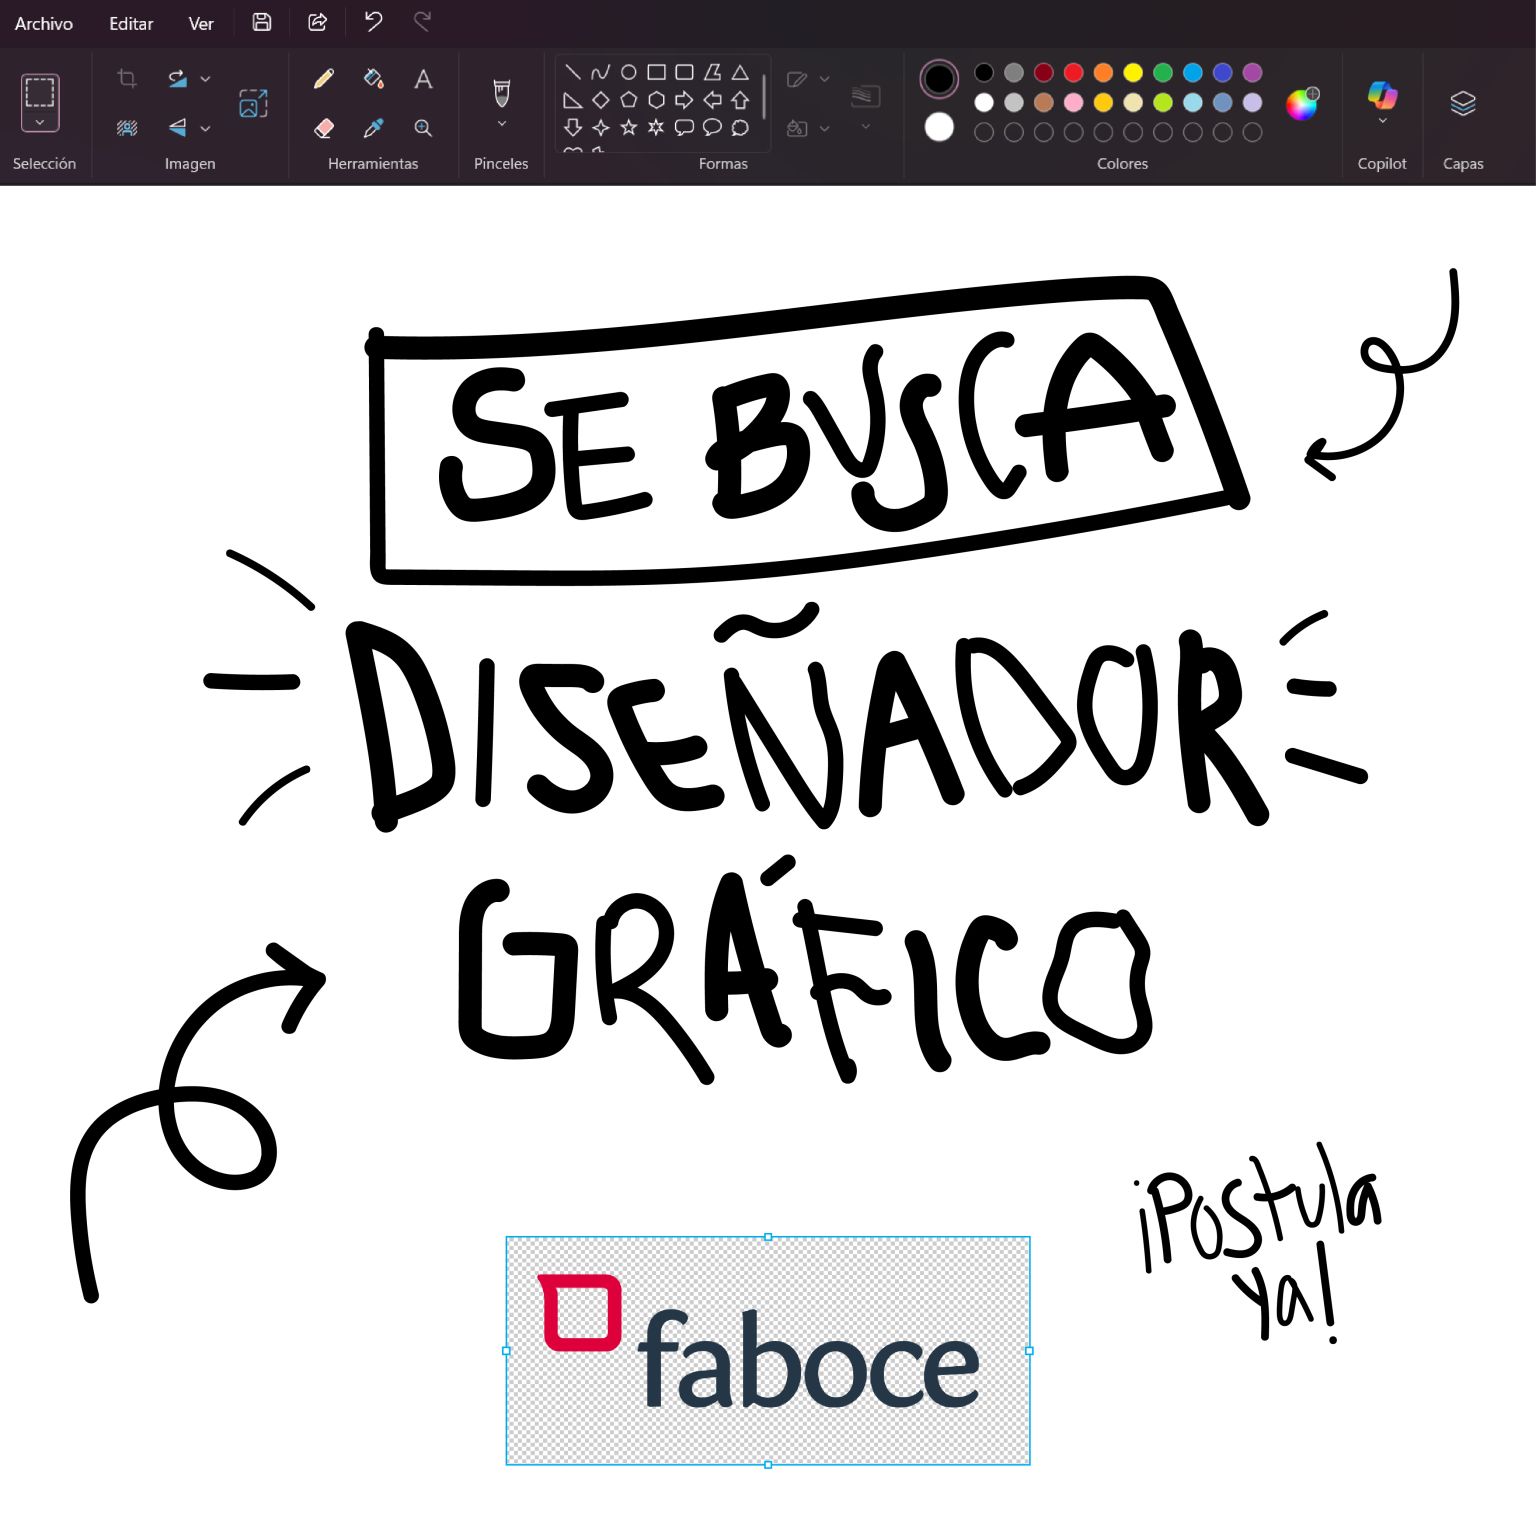1536x1536 pixels.
Task: Select the pentagon shape
Action: [x=628, y=100]
